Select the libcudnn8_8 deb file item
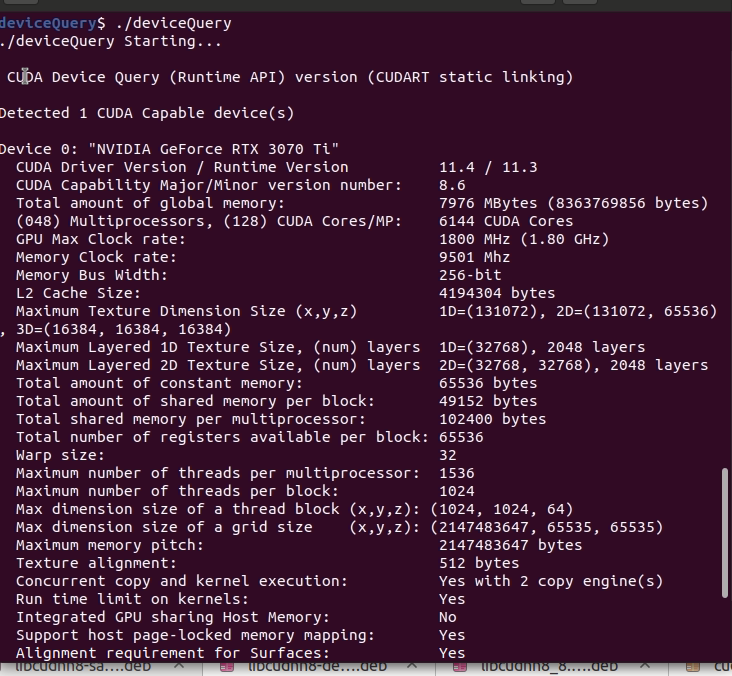Screen dimensions: 732x676 tap(548, 667)
